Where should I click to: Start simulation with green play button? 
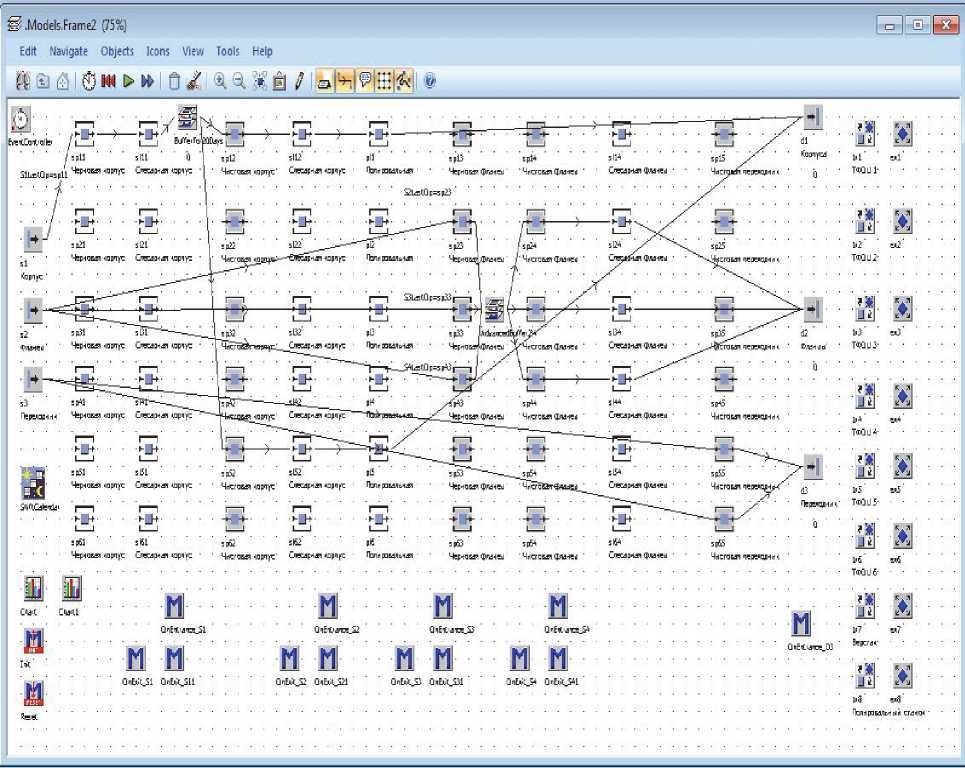[x=128, y=81]
